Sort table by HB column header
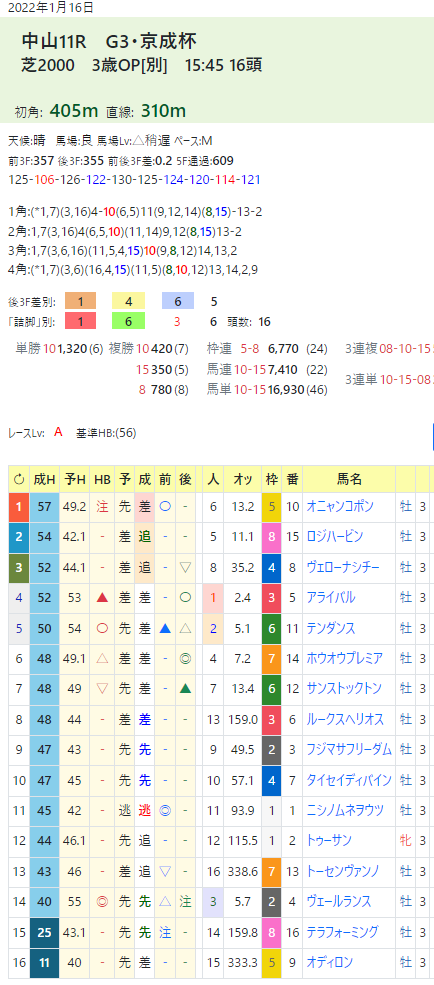Image resolution: width=434 pixels, height=985 pixels. (102, 479)
